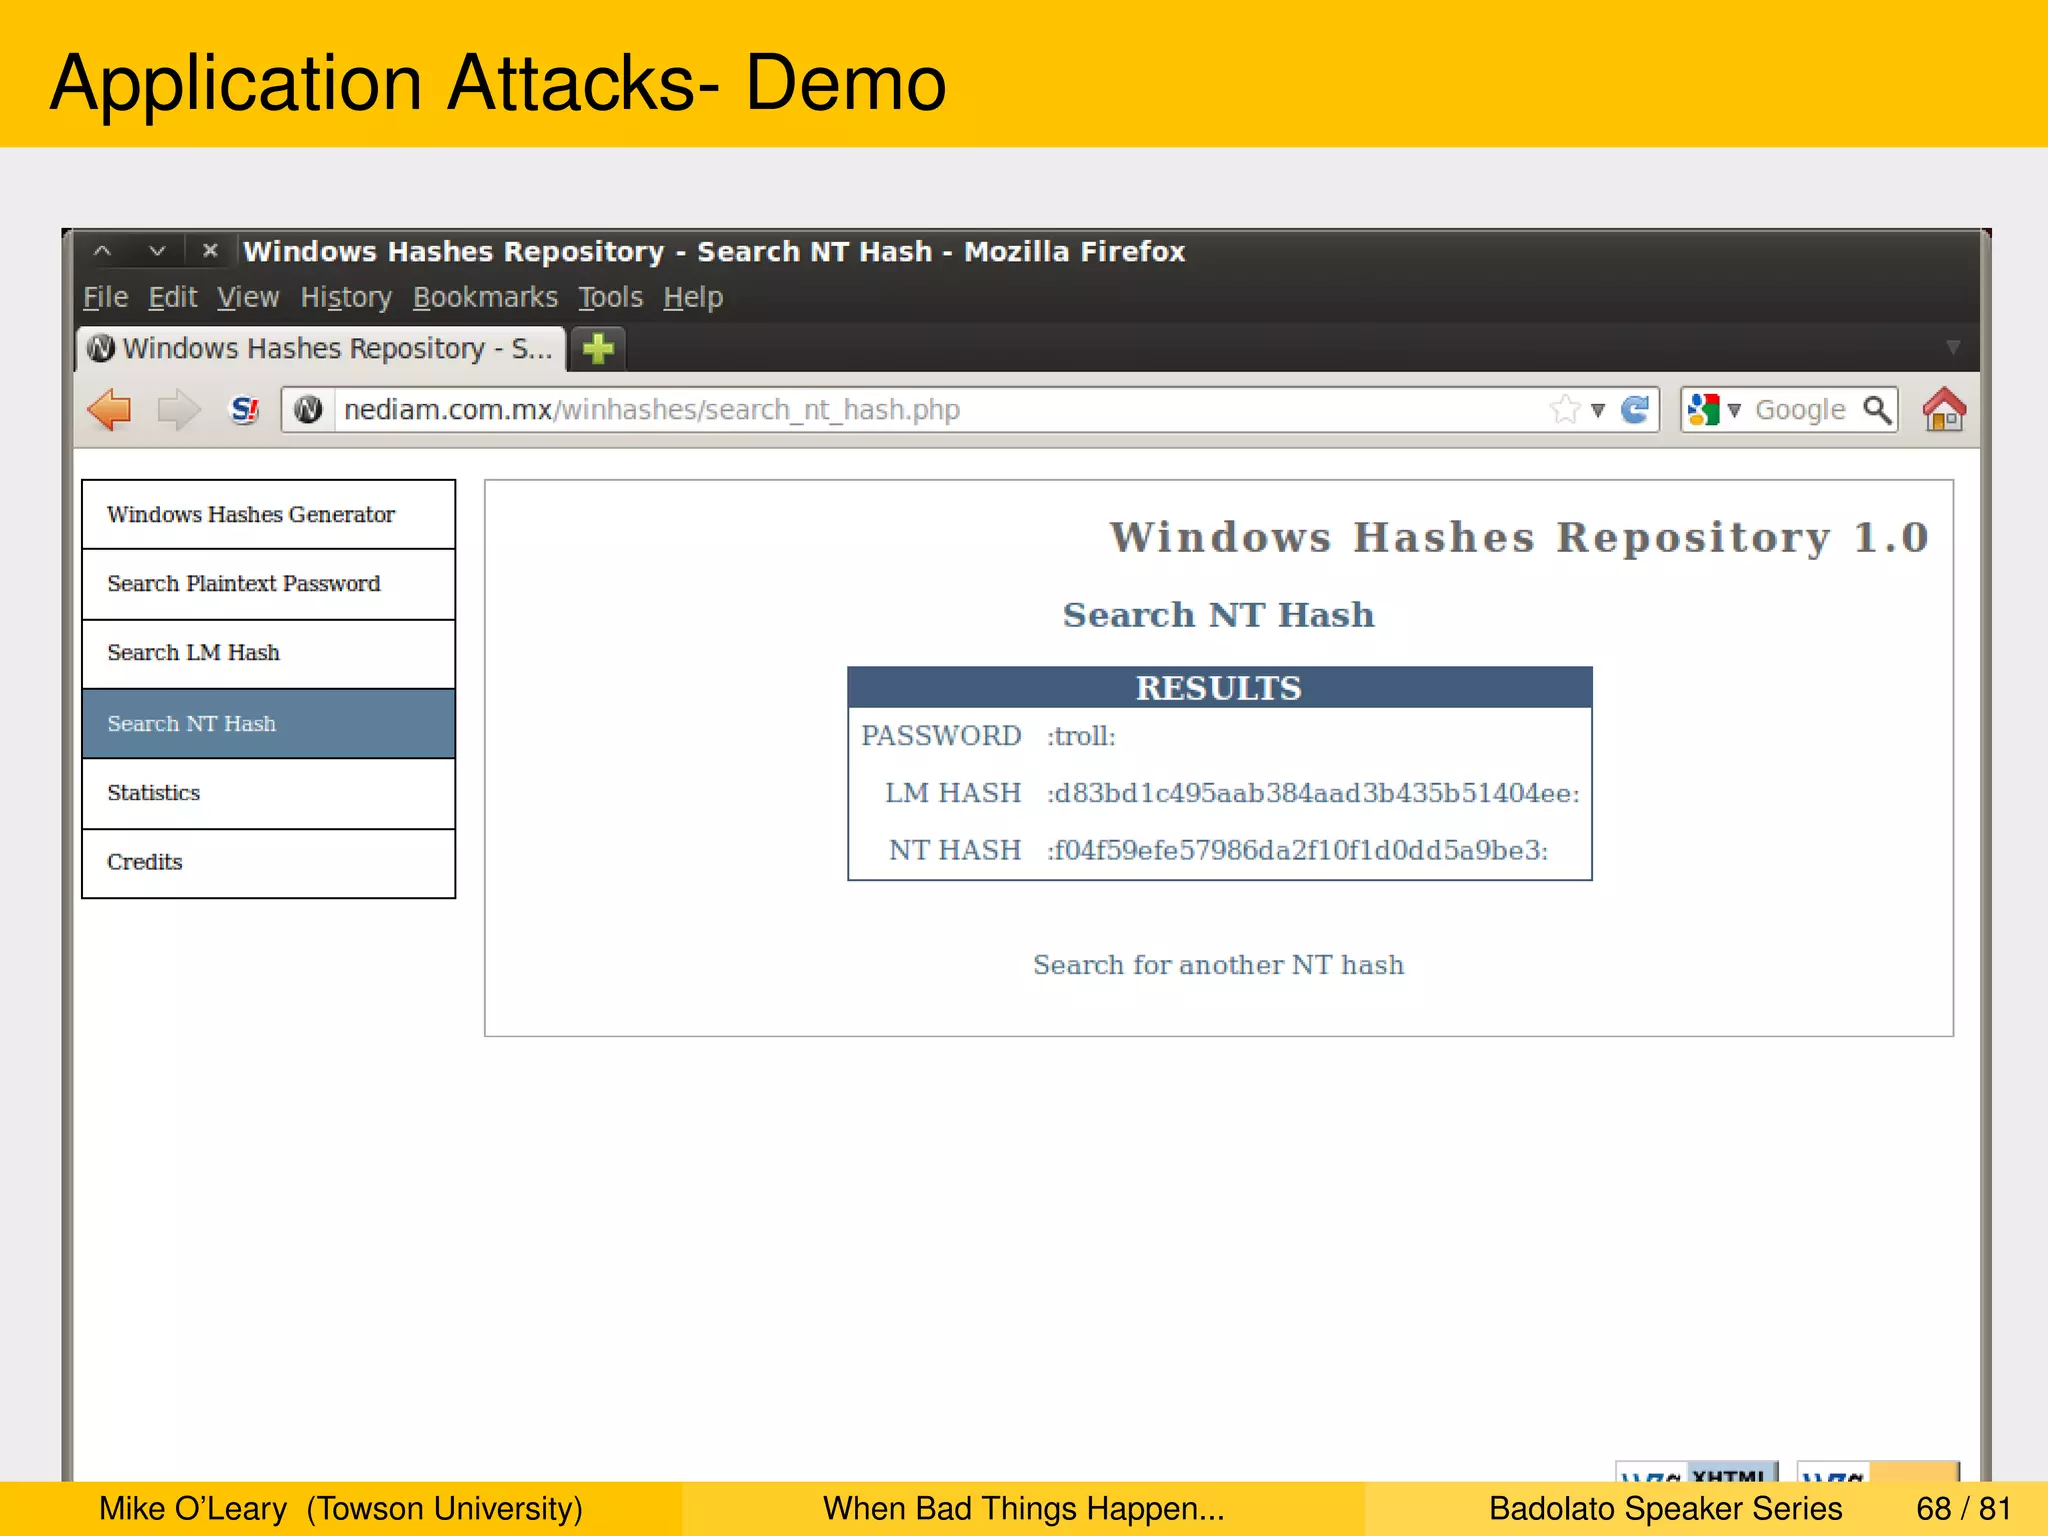Screen dimensions: 2048x1536
Task: Open the Credits sidebar link
Action: 268,862
